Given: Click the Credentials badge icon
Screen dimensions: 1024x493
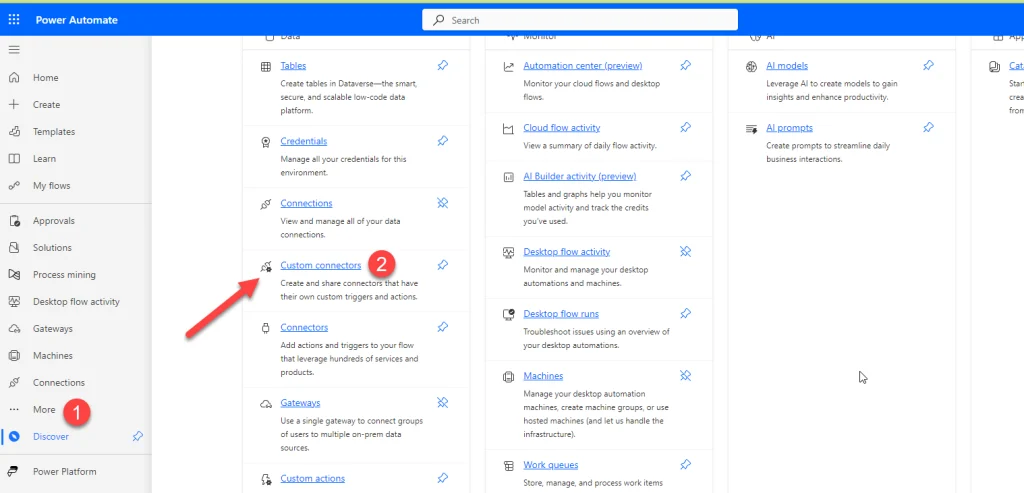Looking at the screenshot, I should click(266, 142).
